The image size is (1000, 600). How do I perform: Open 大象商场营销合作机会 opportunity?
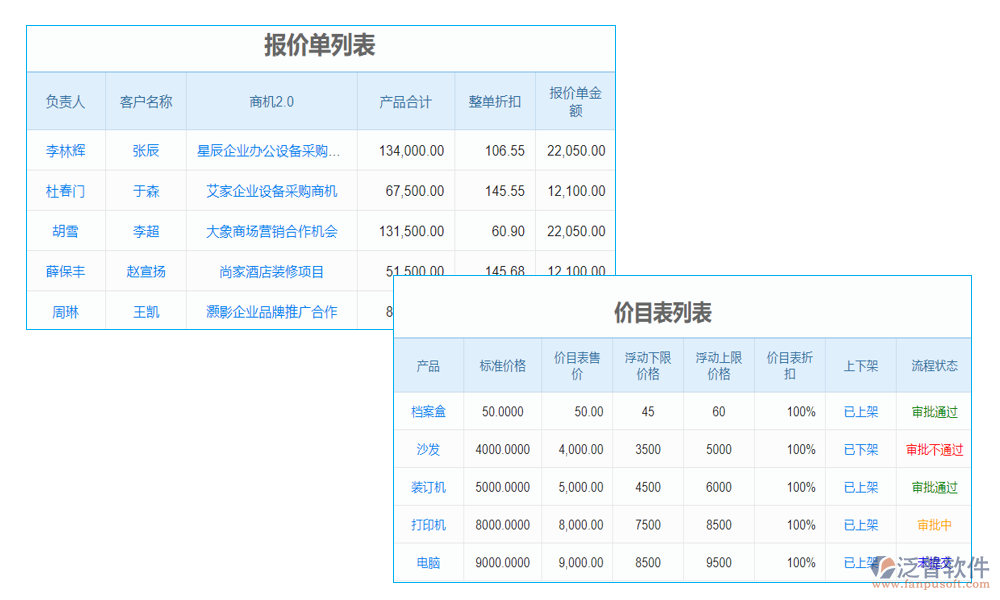tap(271, 231)
